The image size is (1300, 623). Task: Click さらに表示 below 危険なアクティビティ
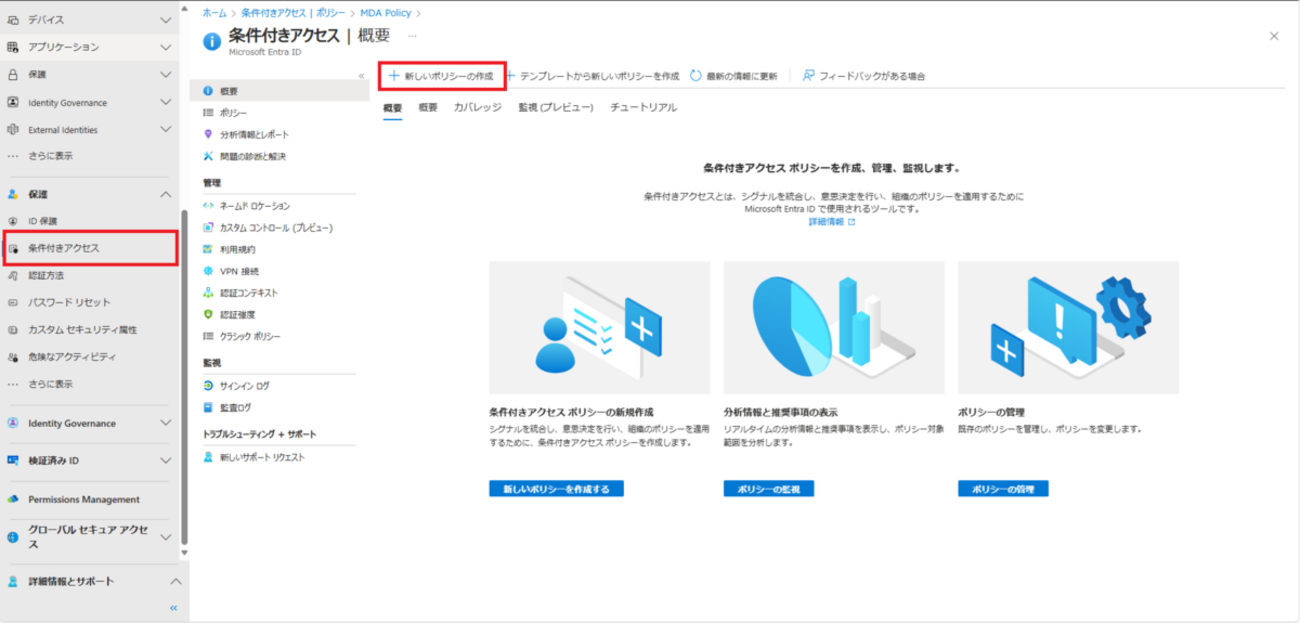pos(50,384)
